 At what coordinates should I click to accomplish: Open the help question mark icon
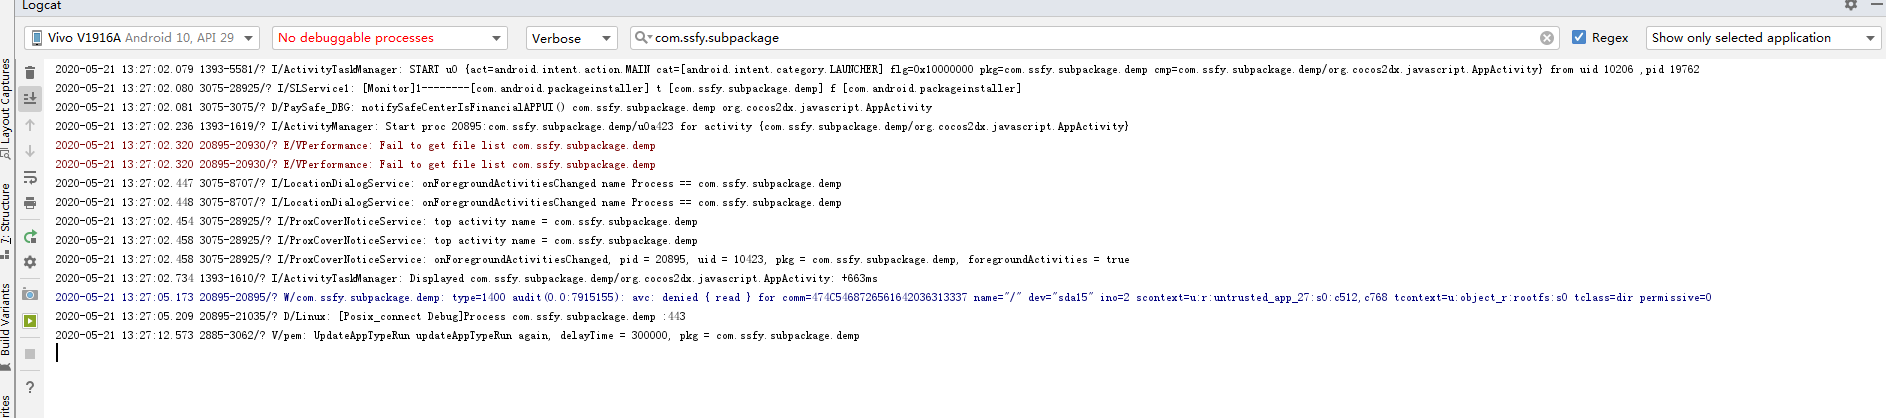[x=30, y=387]
